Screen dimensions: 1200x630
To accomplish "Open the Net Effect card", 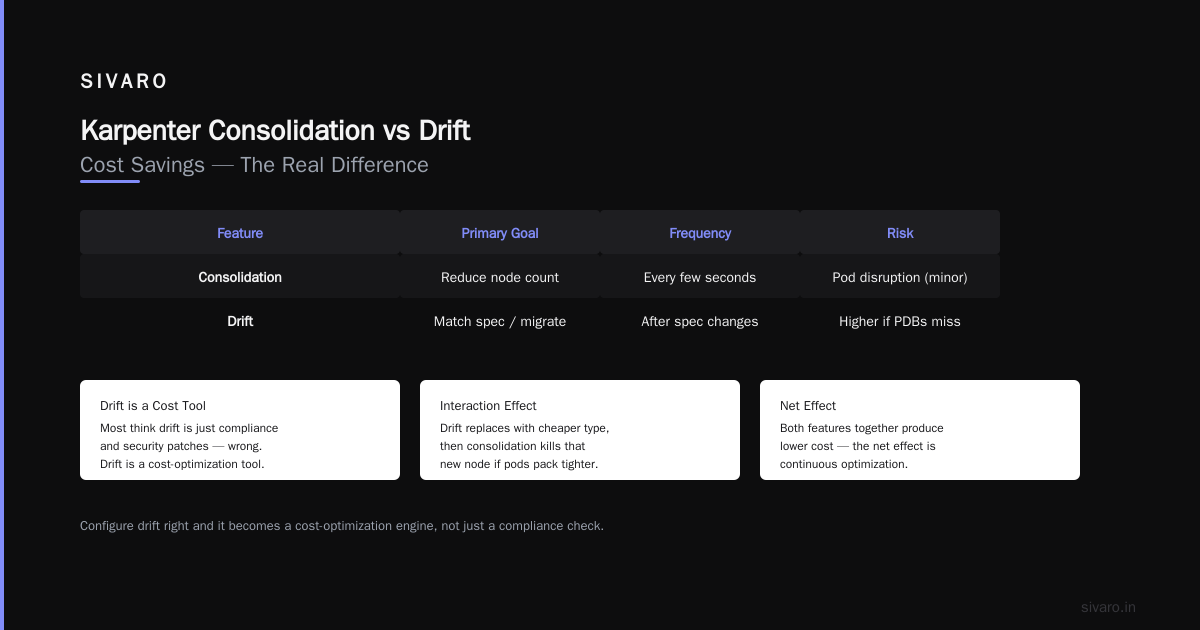I will tap(920, 430).
